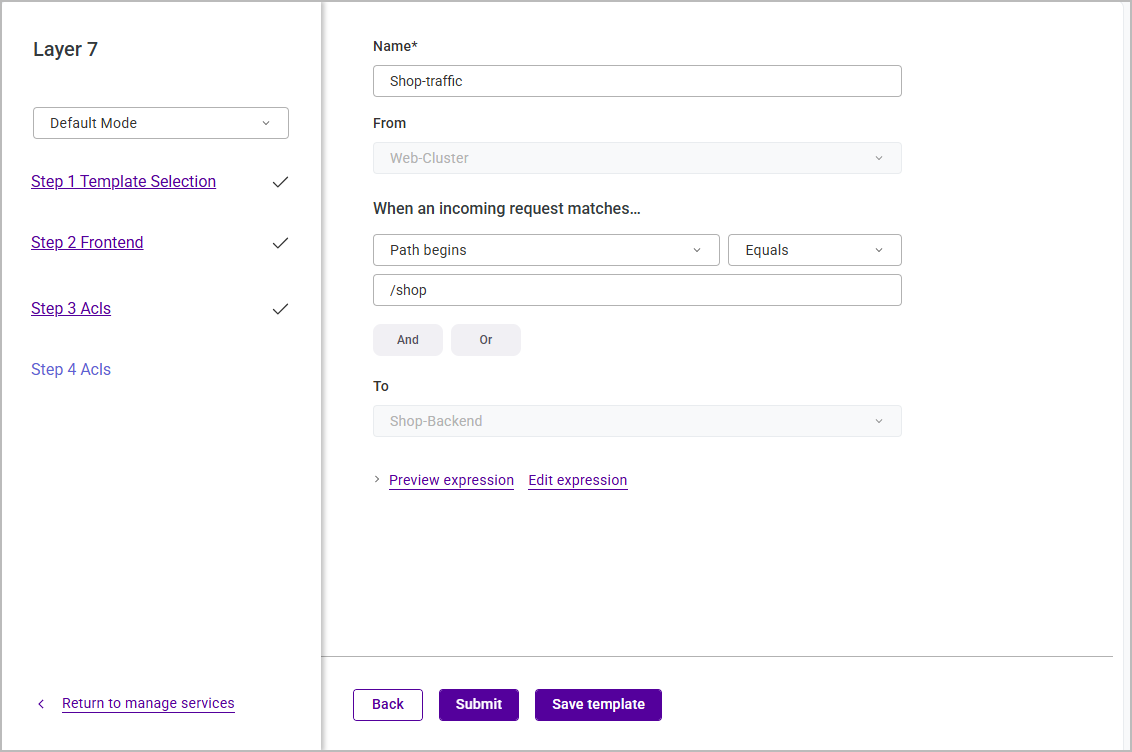The image size is (1132, 752).
Task: Open Step 3 Acls
Action: pyautogui.click(x=71, y=309)
